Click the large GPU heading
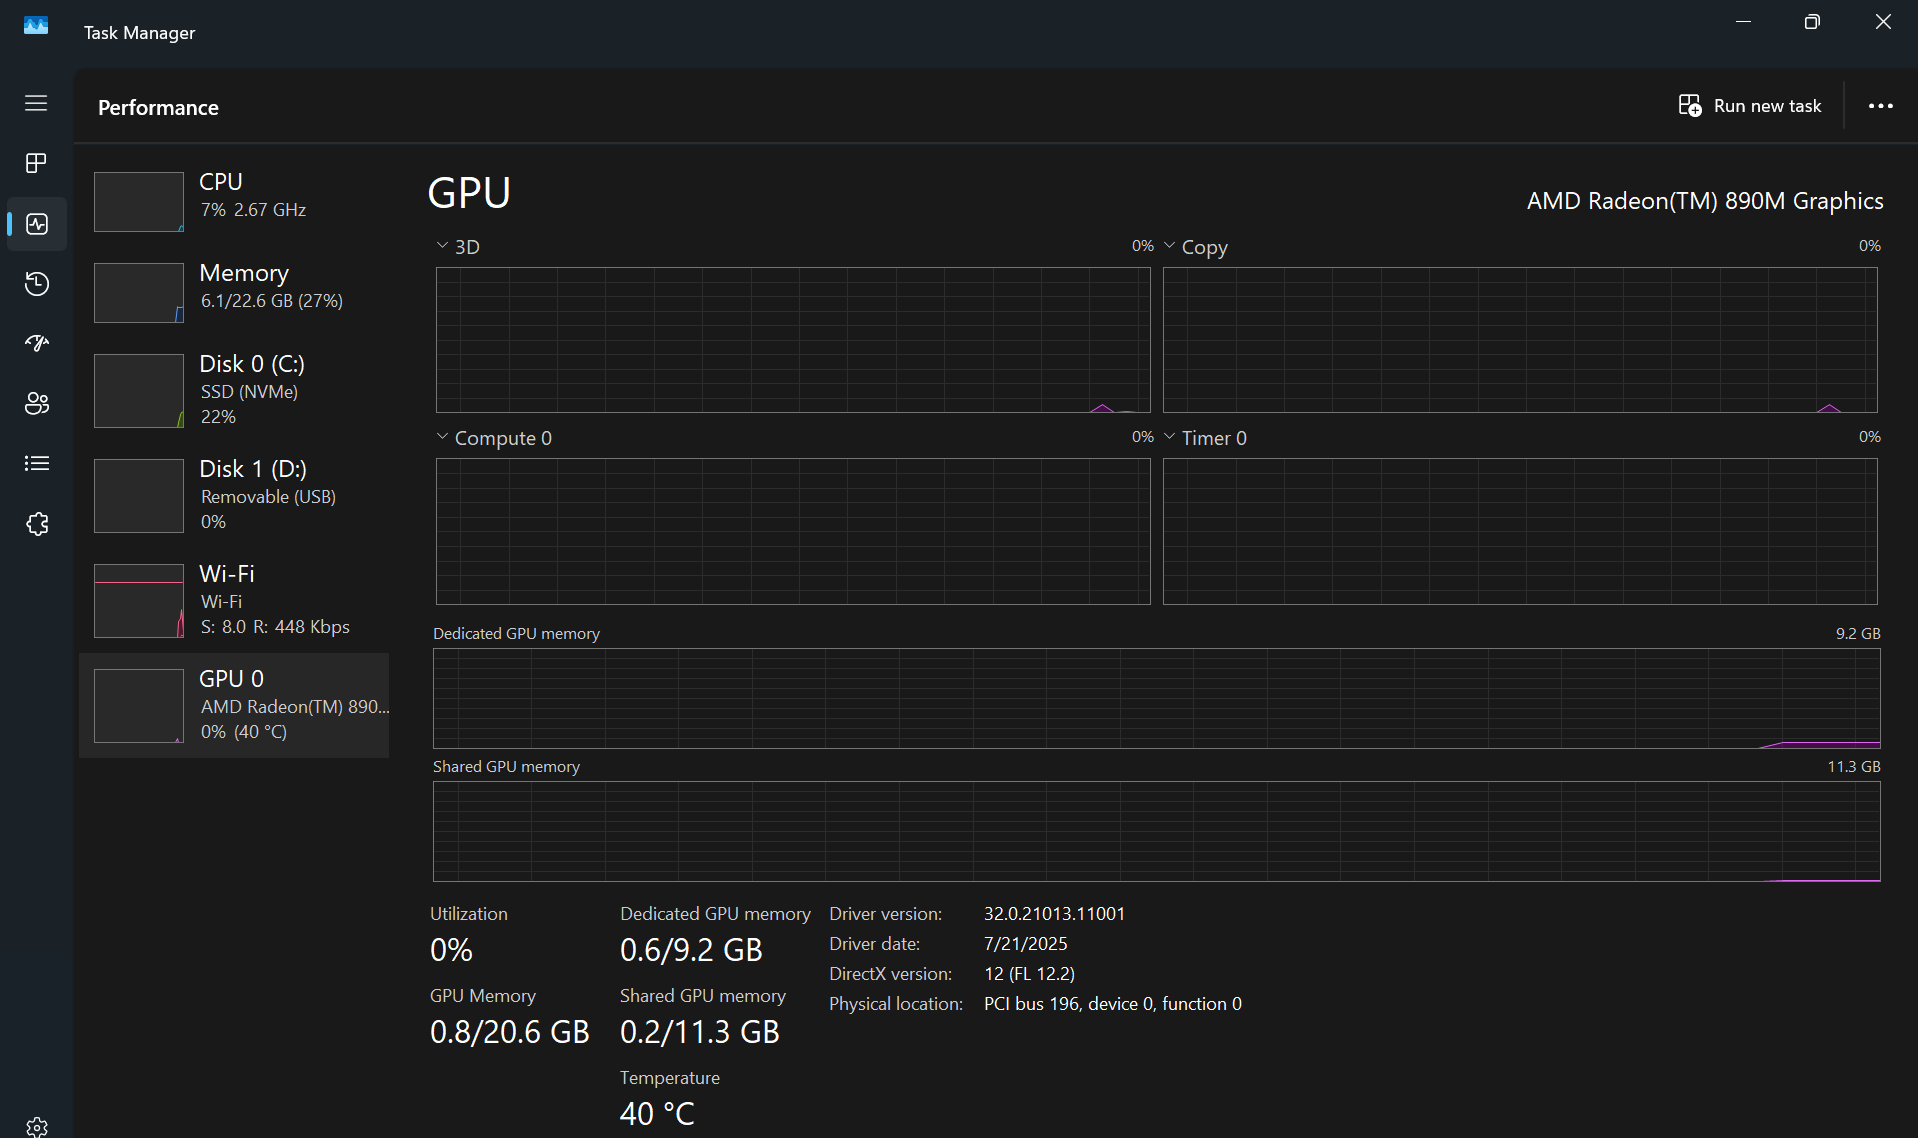This screenshot has width=1918, height=1138. (x=469, y=193)
